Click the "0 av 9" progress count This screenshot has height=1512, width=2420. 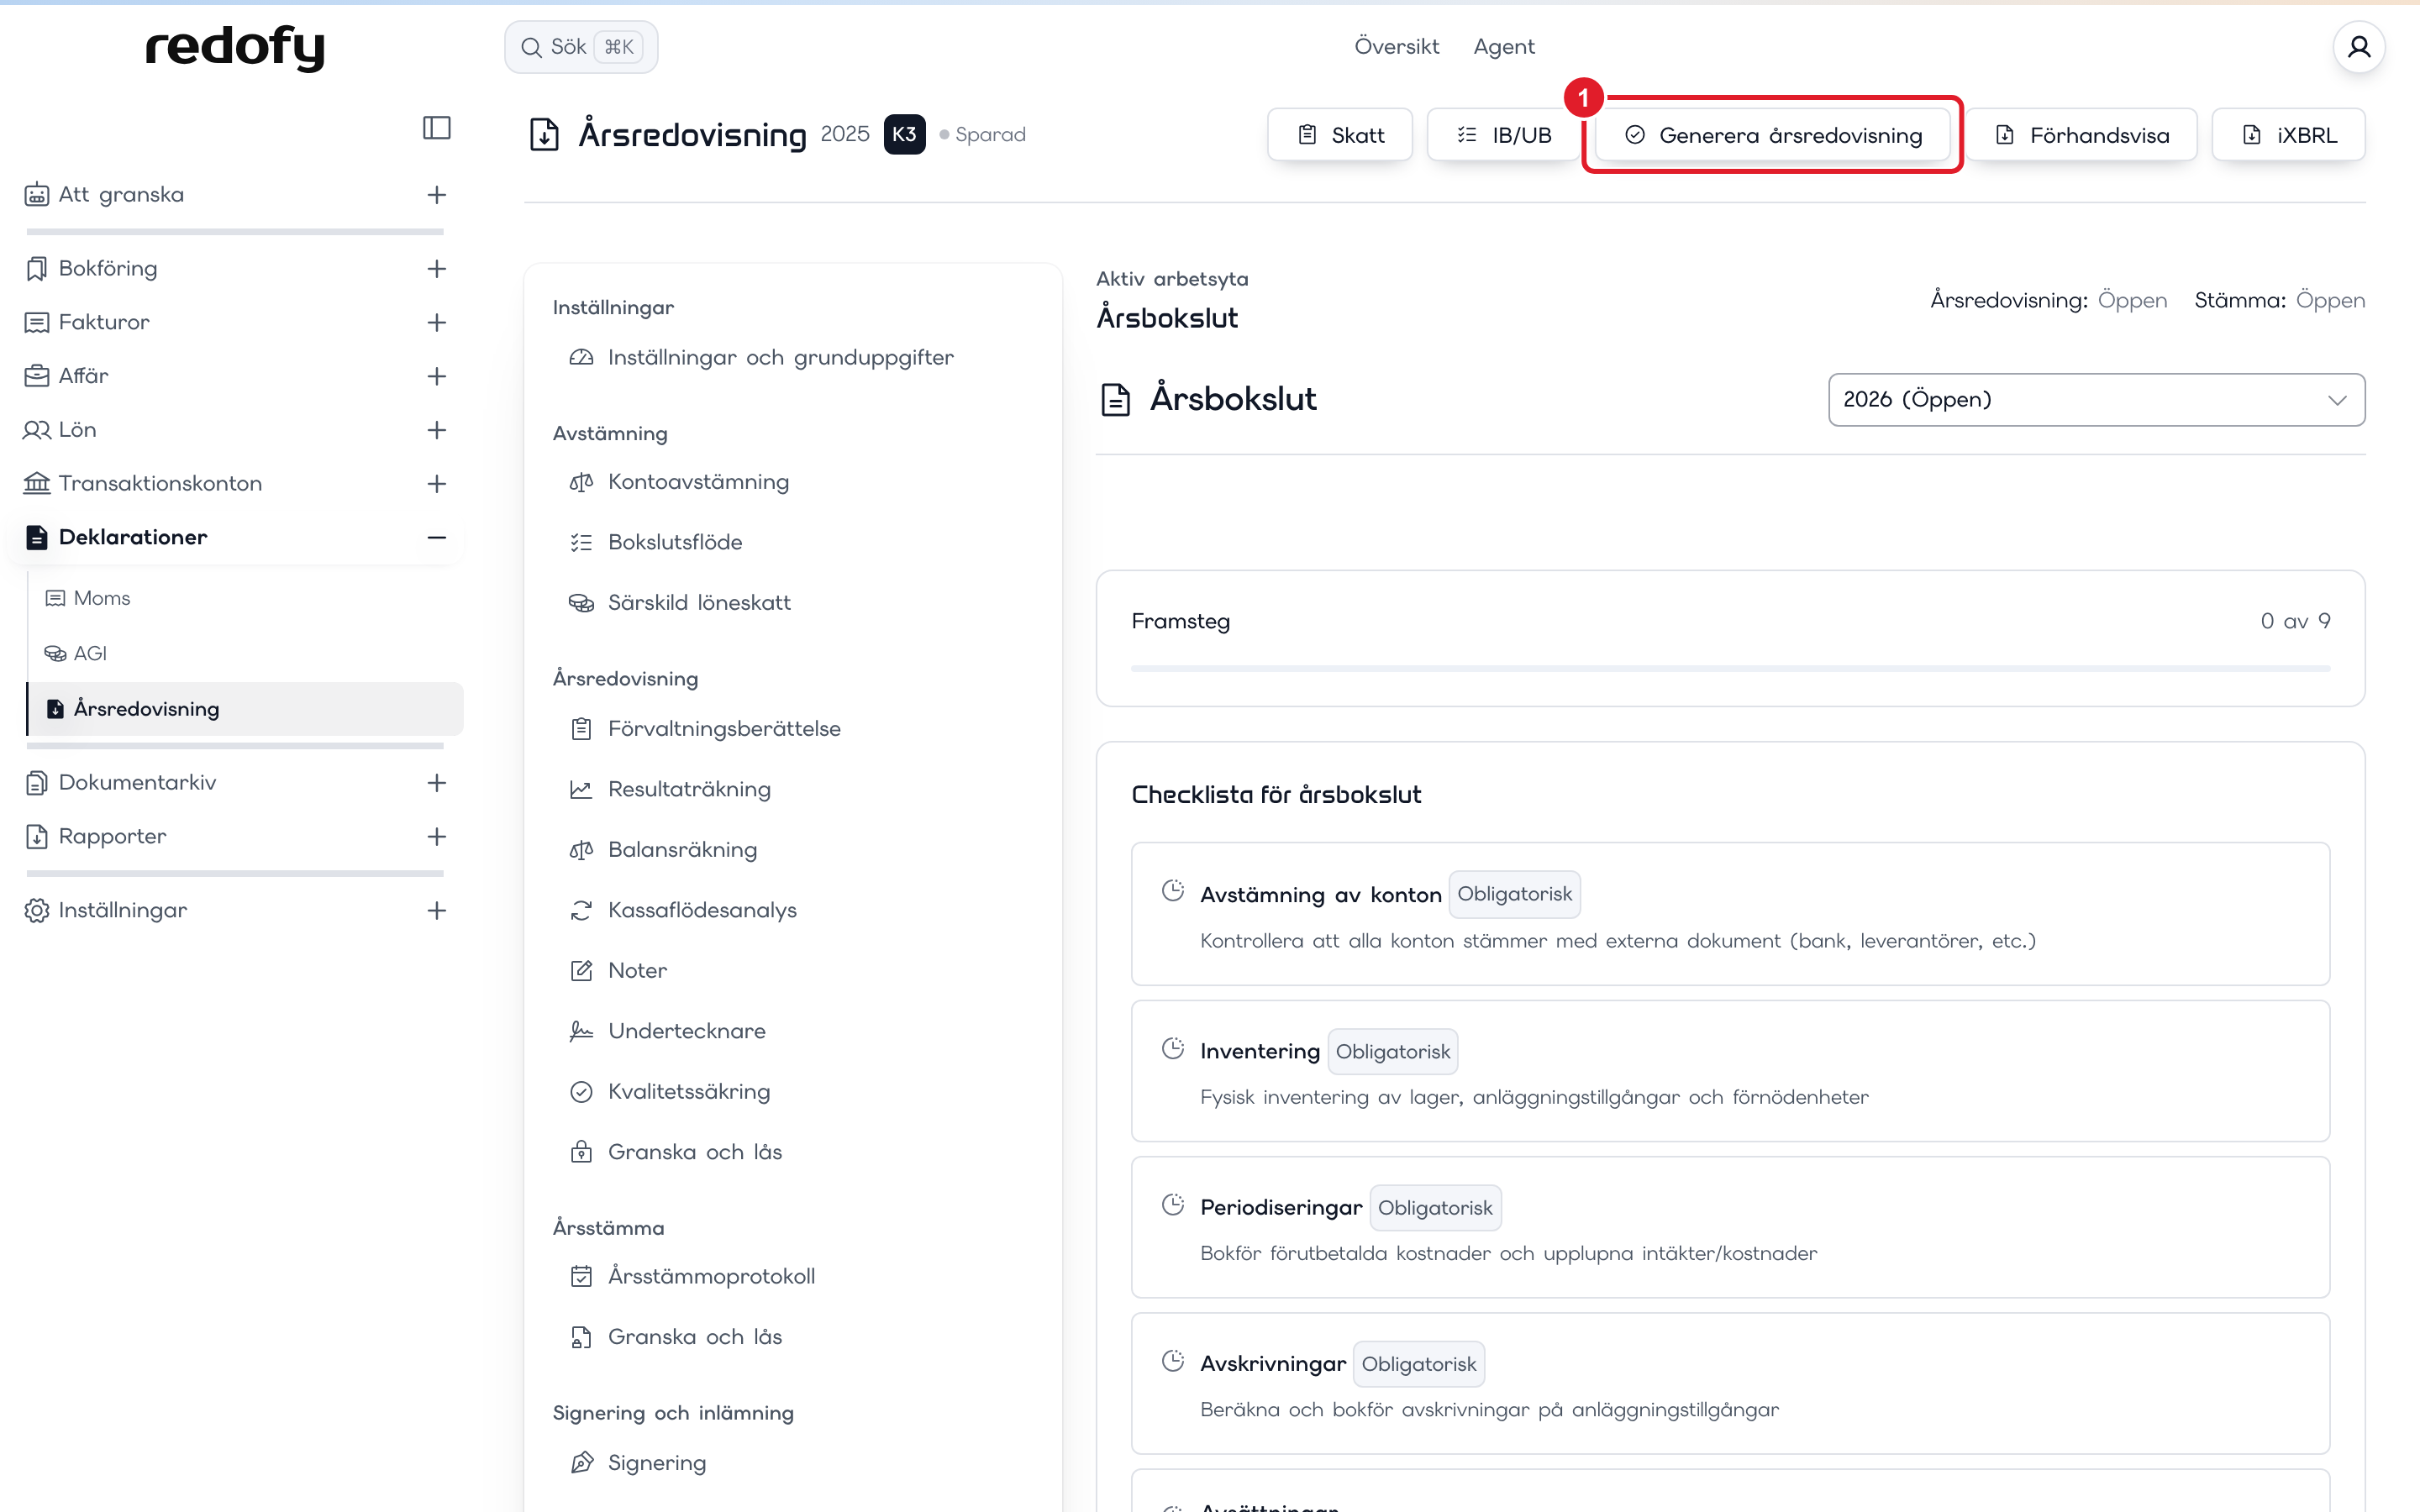2295,622
